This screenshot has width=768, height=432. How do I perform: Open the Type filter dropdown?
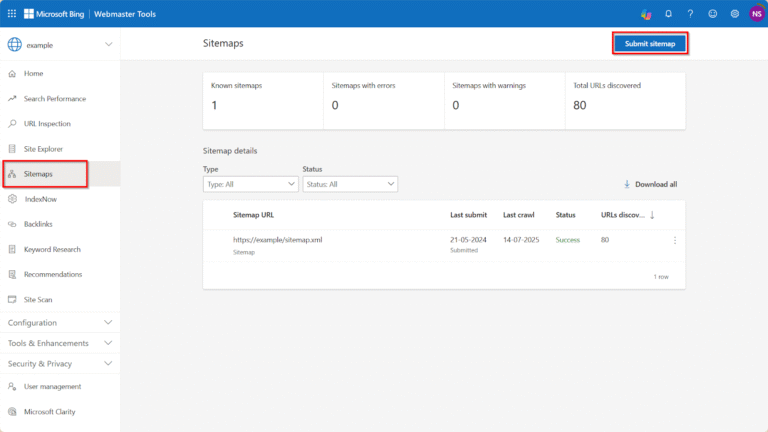click(x=250, y=184)
